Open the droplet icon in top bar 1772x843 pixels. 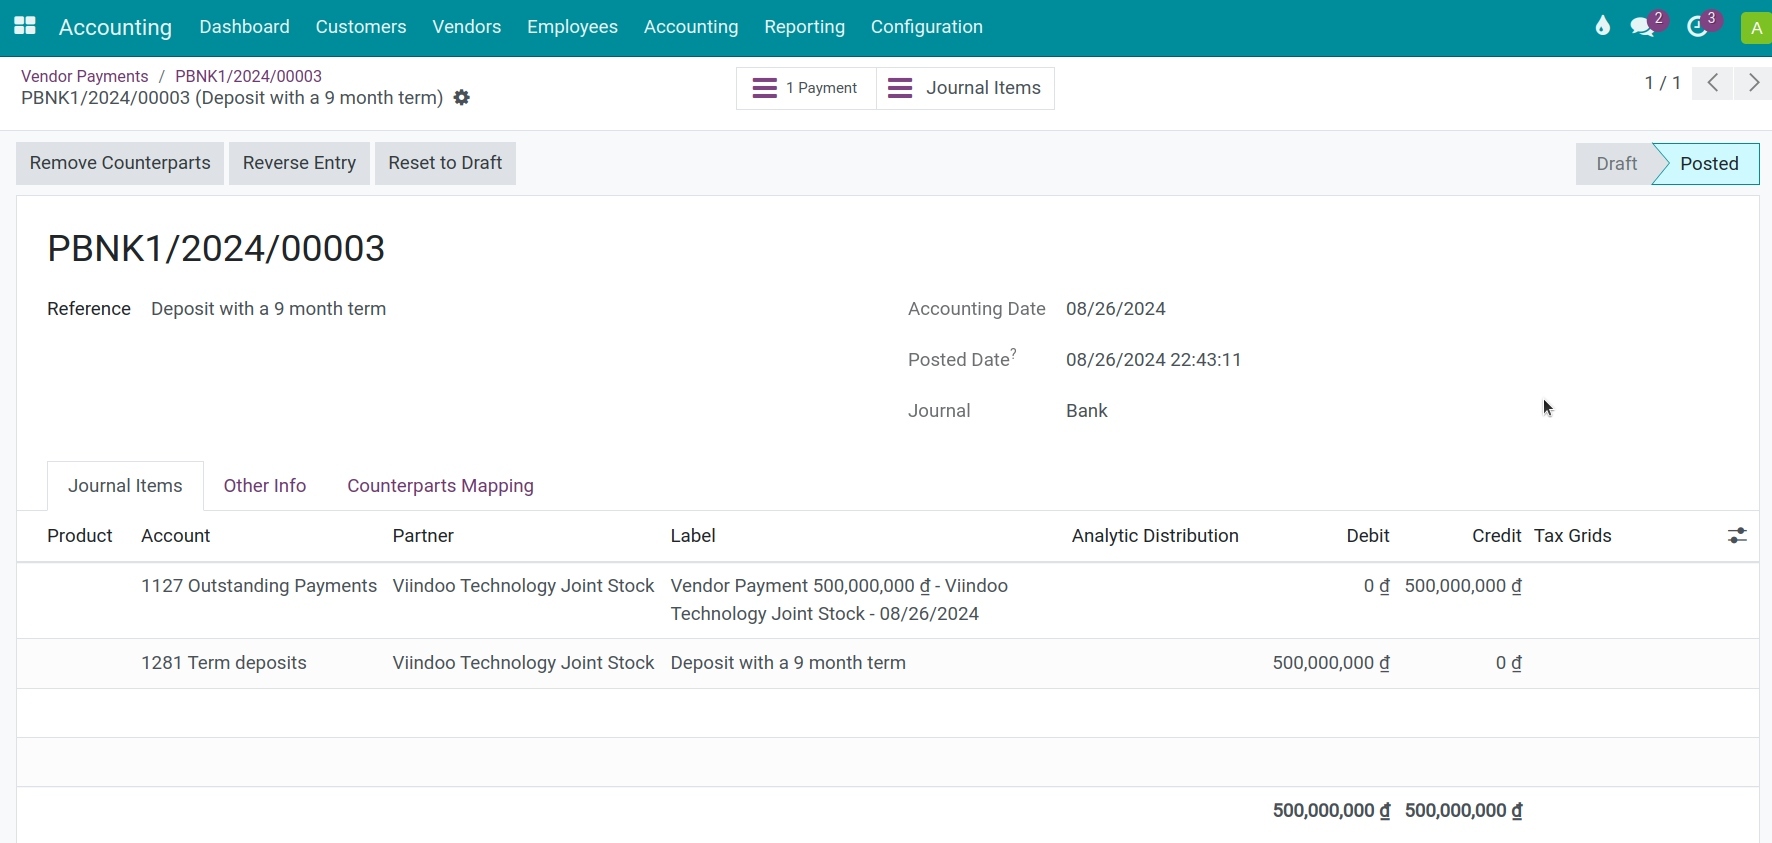tap(1602, 27)
